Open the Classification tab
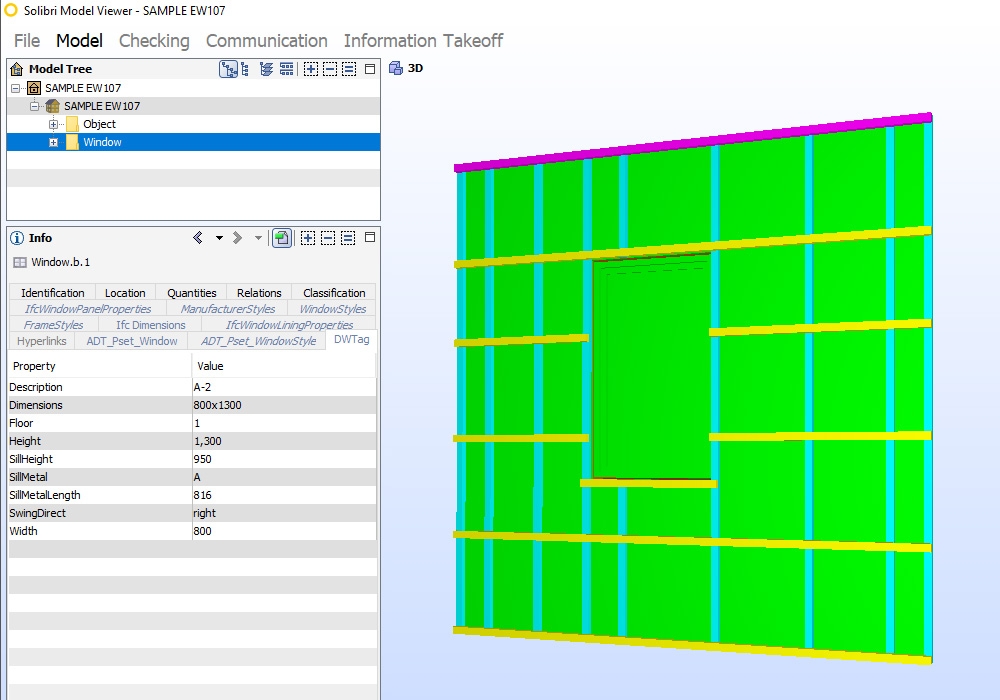This screenshot has width=1000, height=700. [x=334, y=293]
